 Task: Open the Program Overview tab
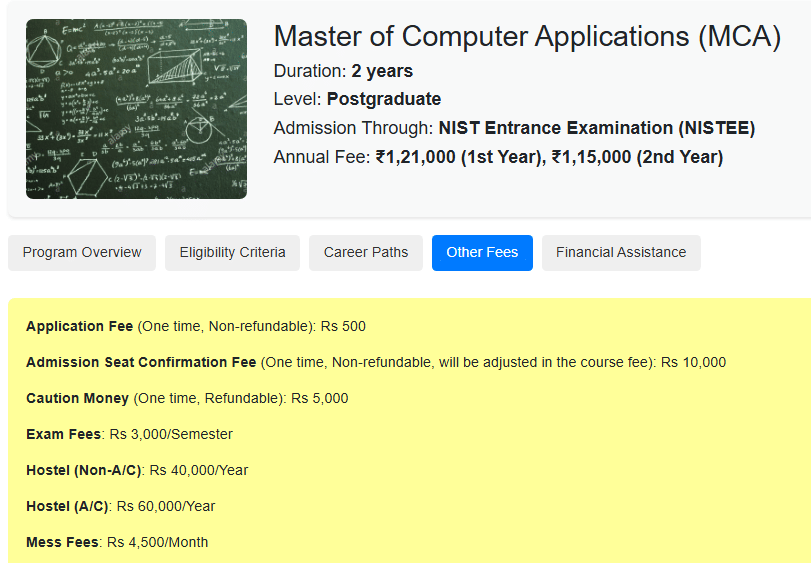[82, 252]
